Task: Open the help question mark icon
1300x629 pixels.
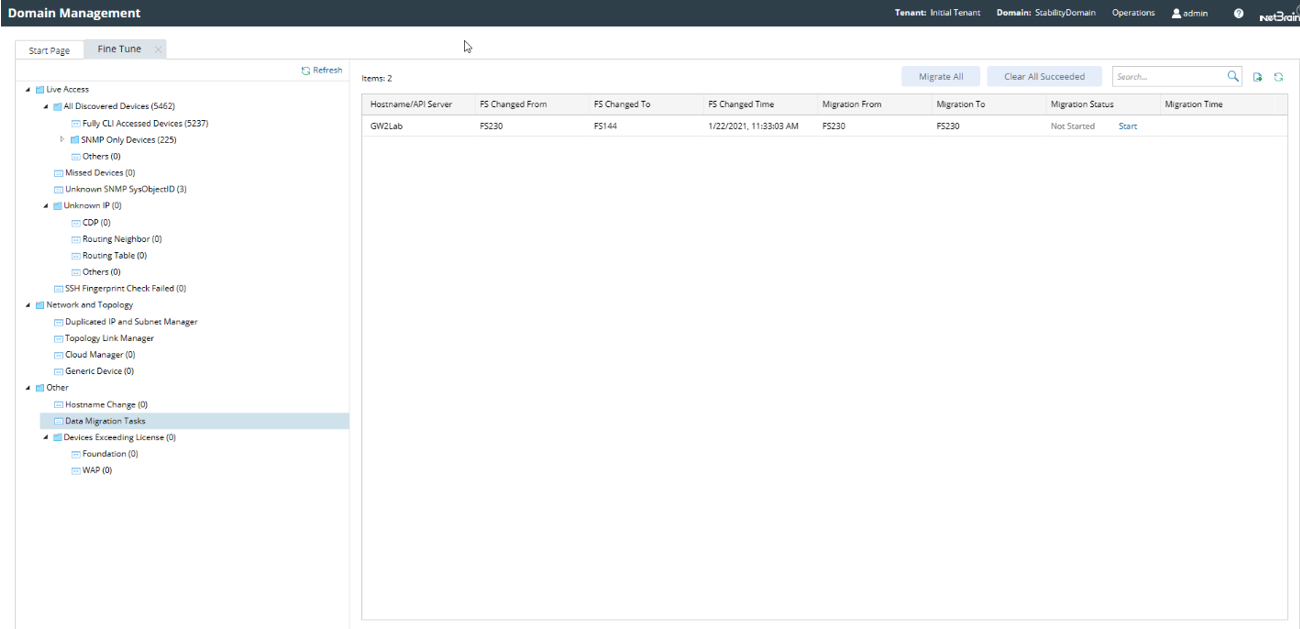Action: pos(1239,13)
